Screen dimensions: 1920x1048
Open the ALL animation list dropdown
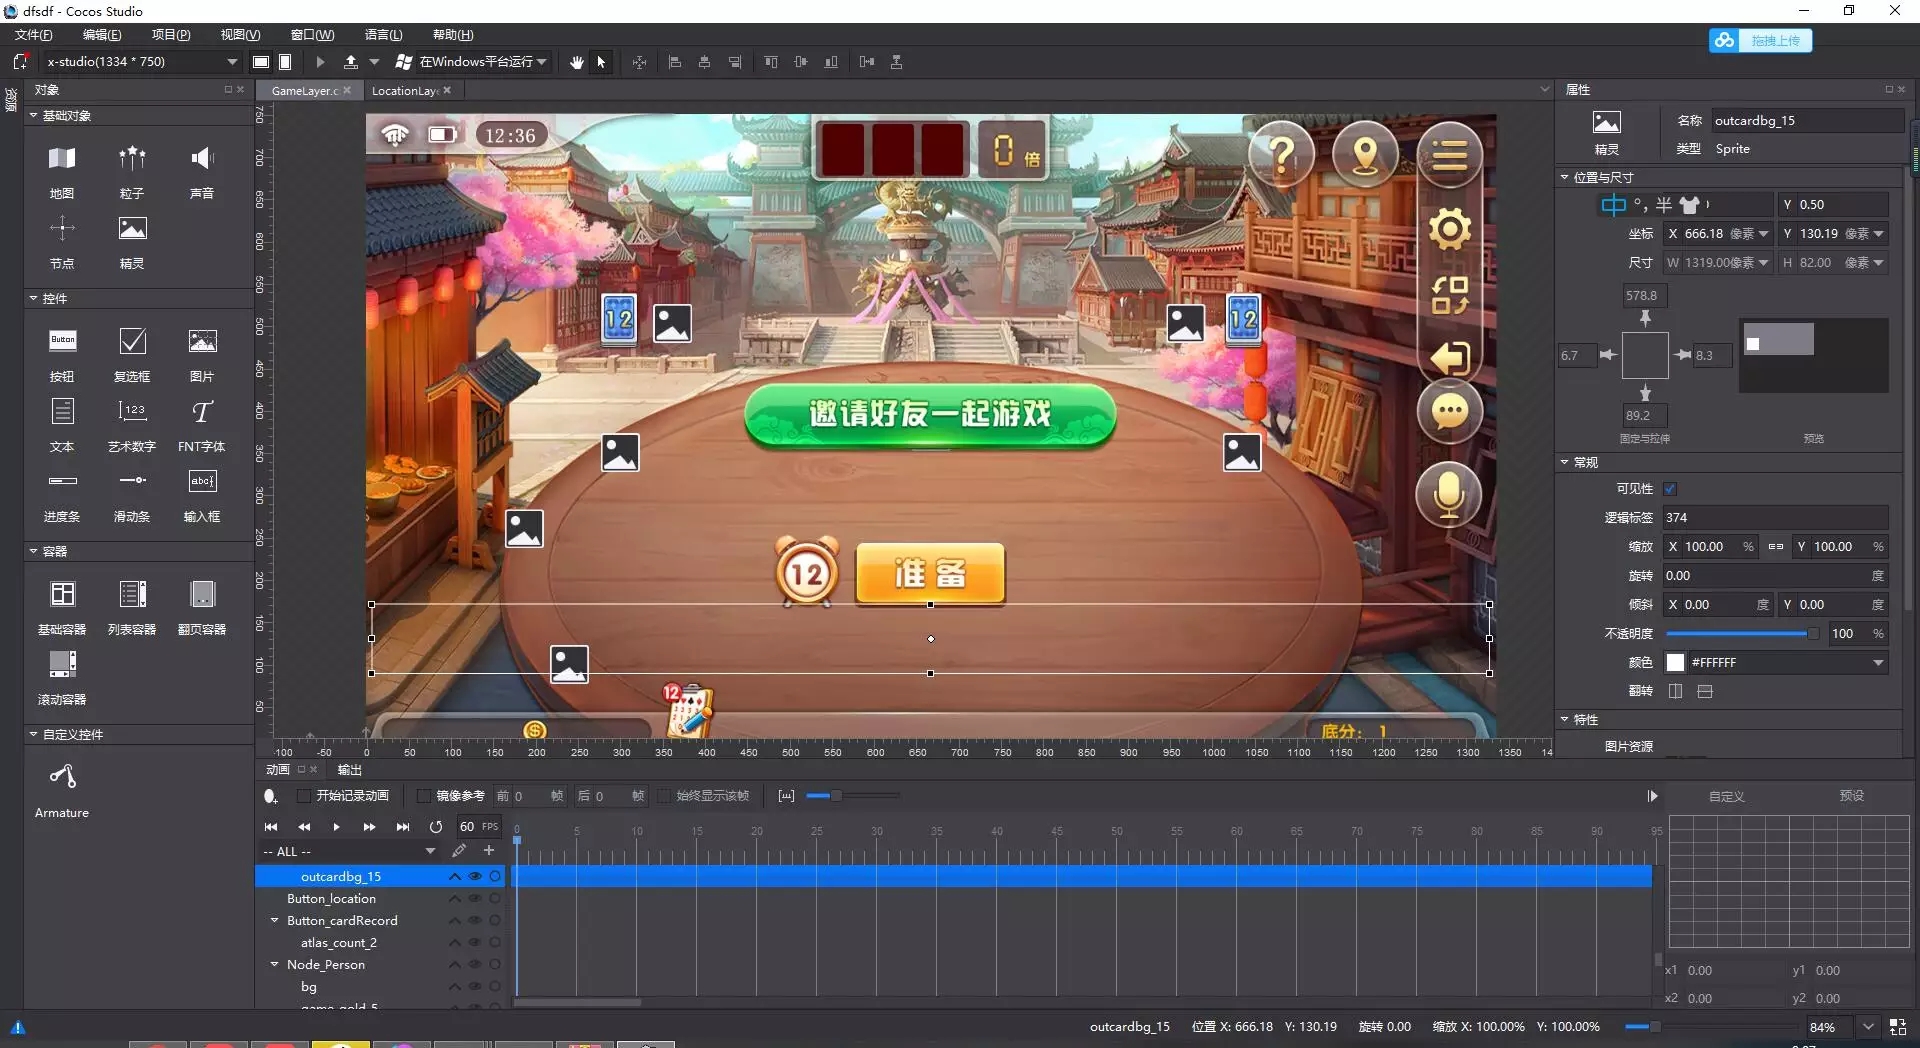pyautogui.click(x=430, y=851)
